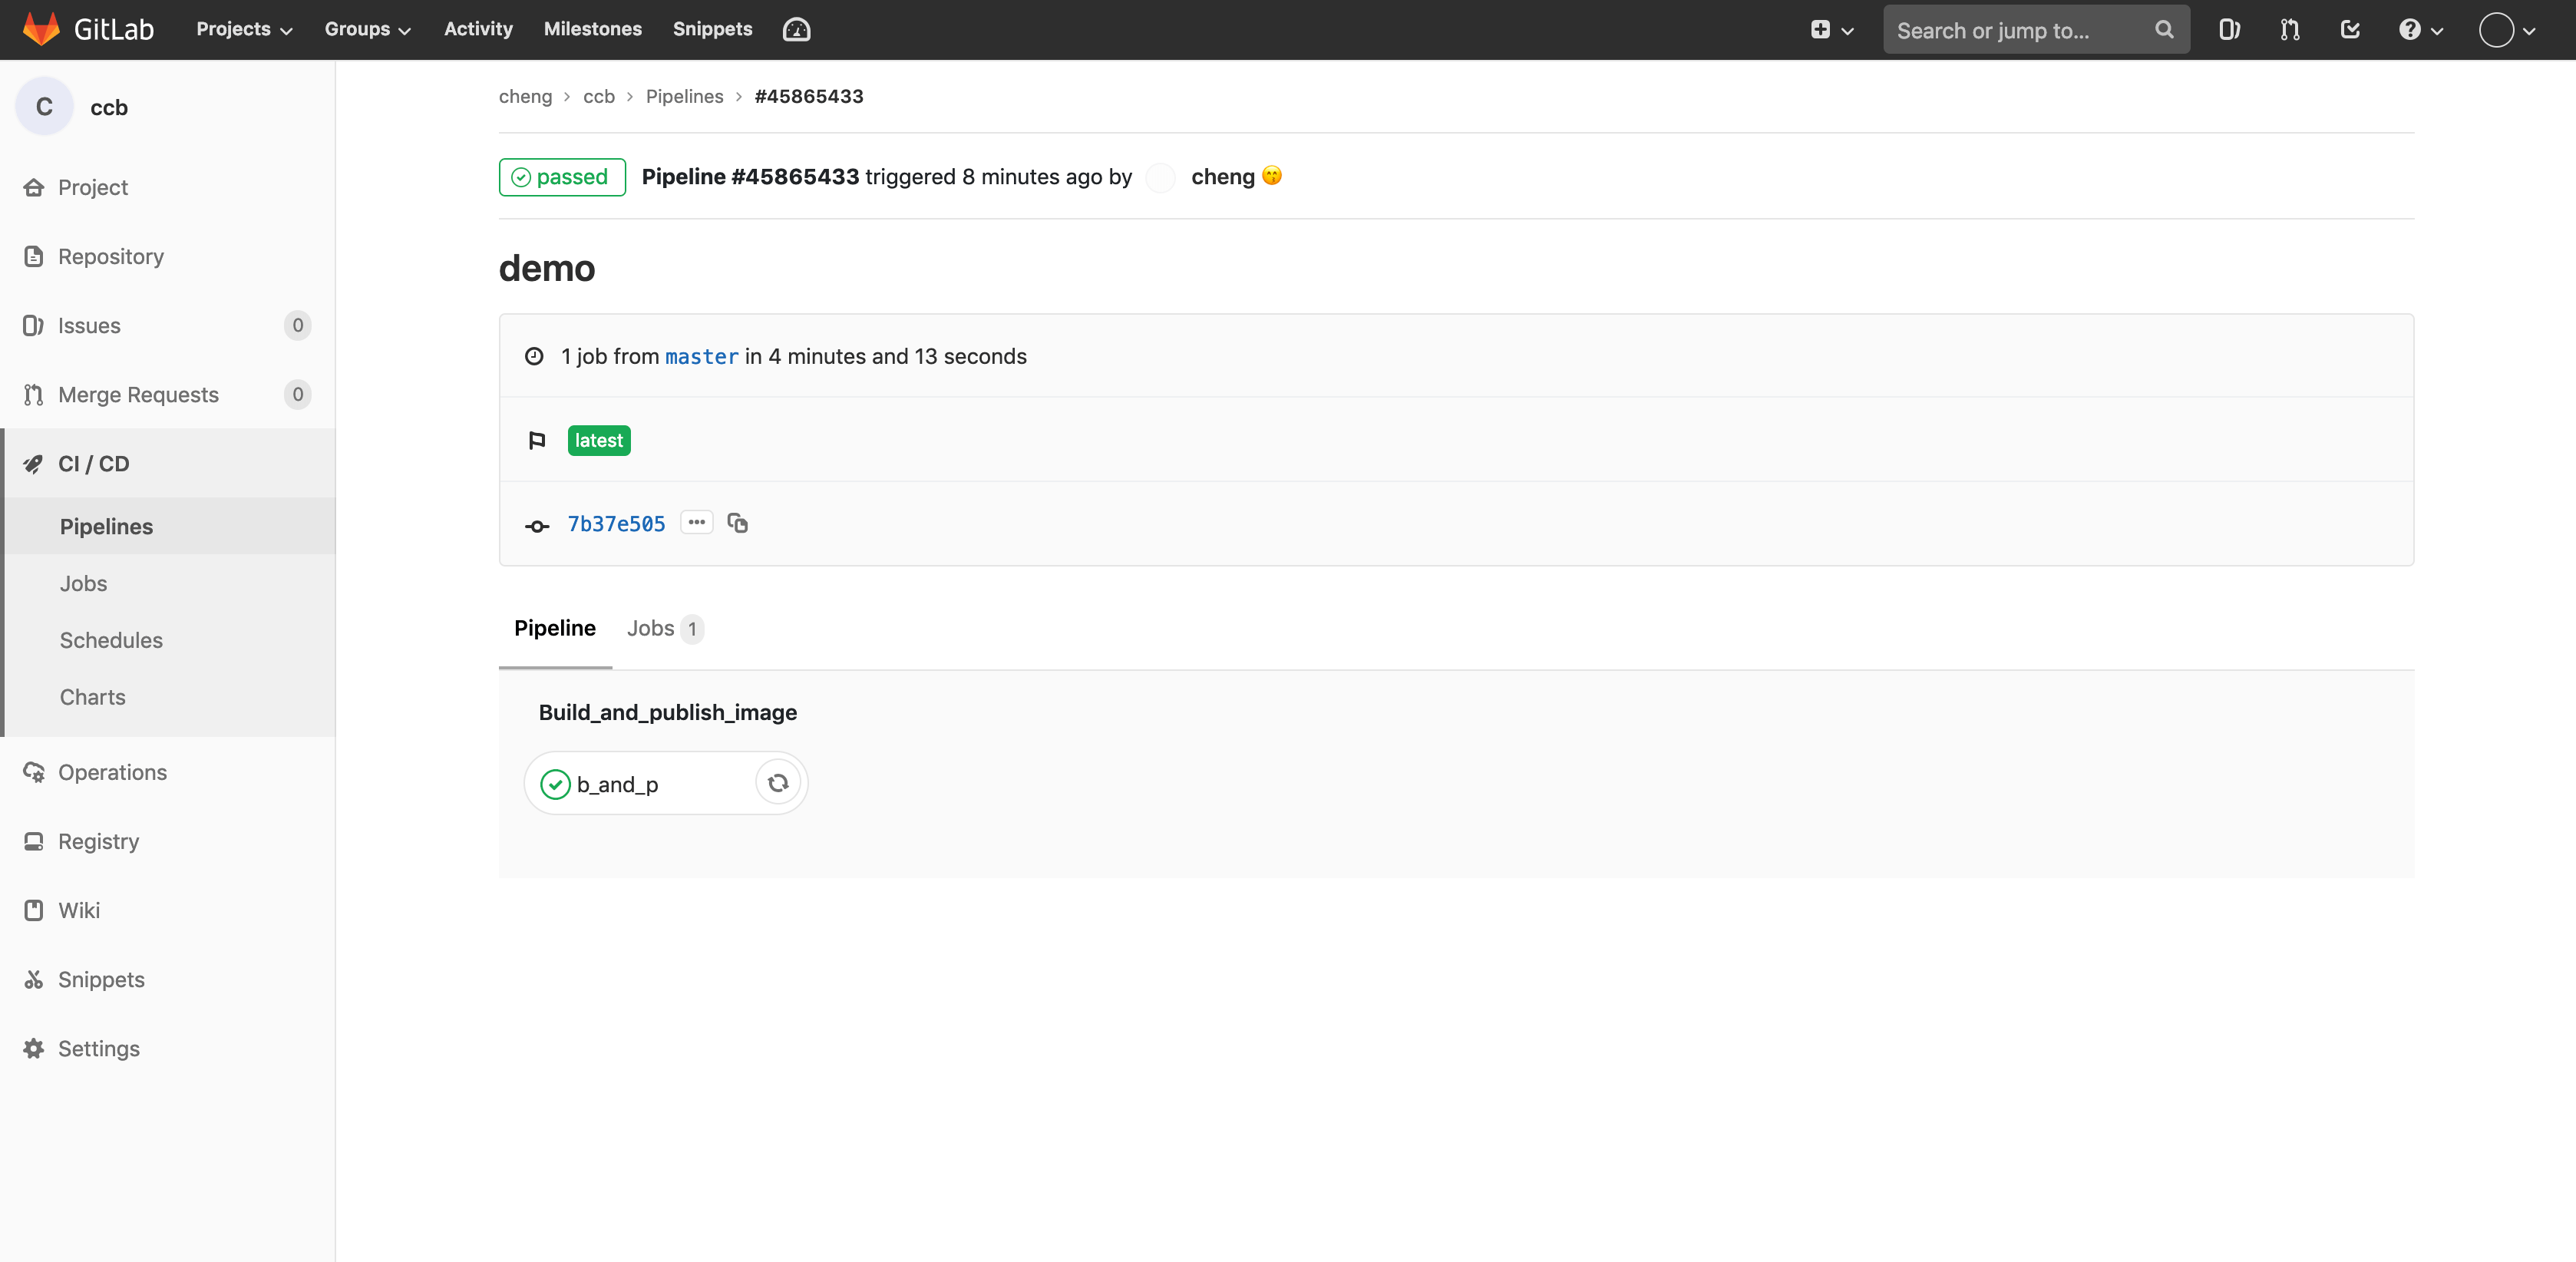This screenshot has width=2576, height=1262.
Task: Open the issues list from the top bar
Action: (x=2228, y=29)
